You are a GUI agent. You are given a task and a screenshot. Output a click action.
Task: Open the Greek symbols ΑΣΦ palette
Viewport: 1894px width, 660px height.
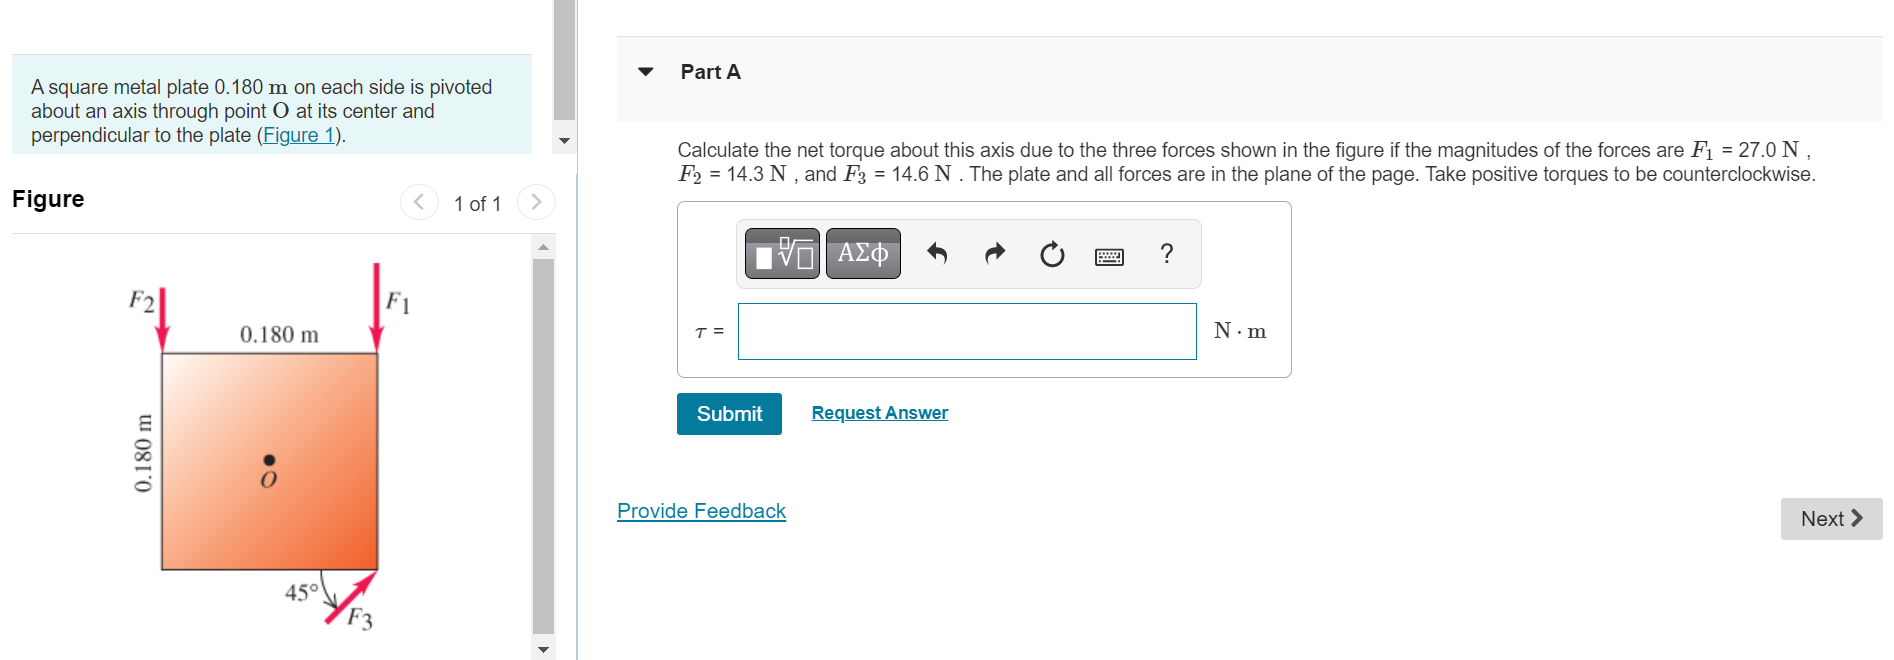point(863,254)
